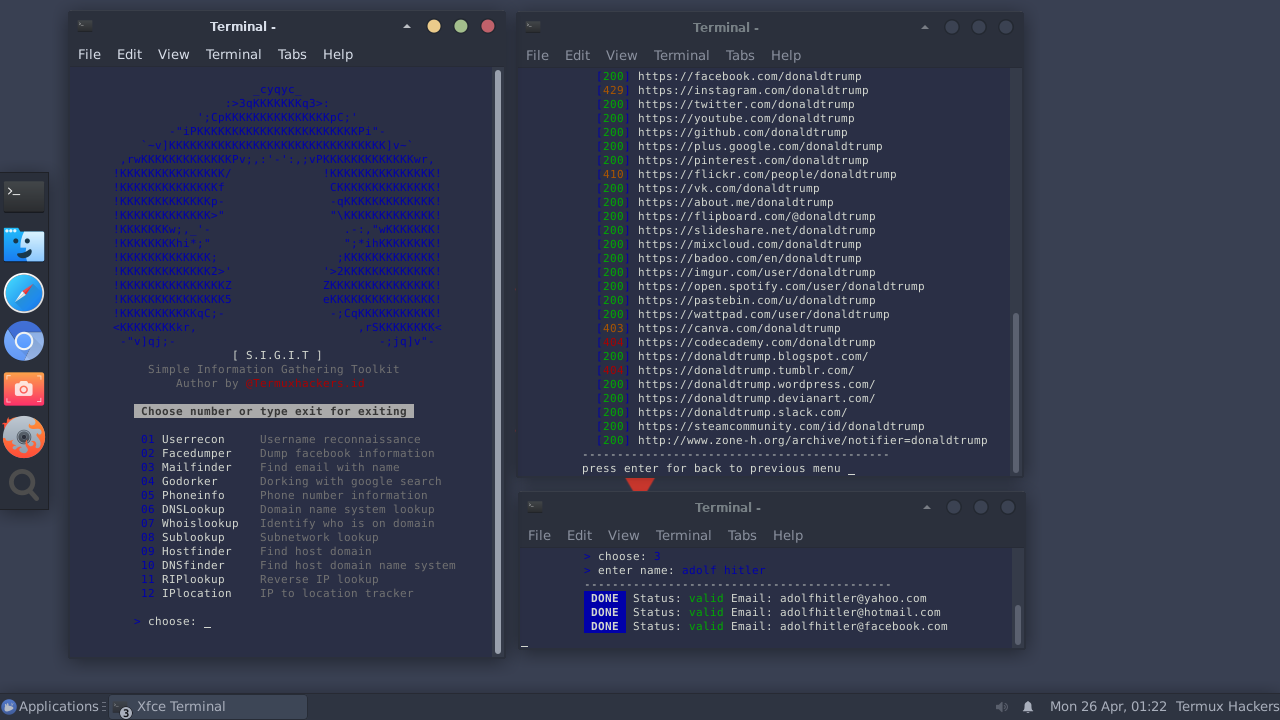Open the Applications menu in bottom panel
Image resolution: width=1280 pixels, height=720 pixels.
pos(50,707)
